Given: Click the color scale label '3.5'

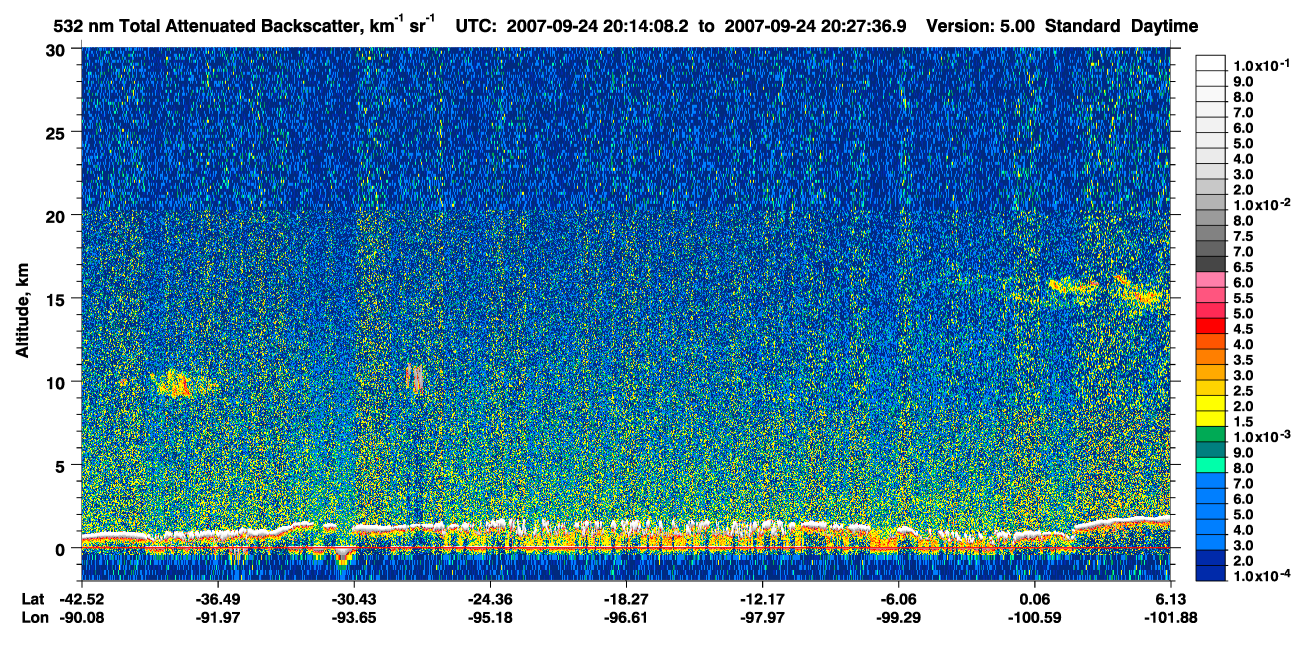Looking at the screenshot, I should (x=1243, y=361).
